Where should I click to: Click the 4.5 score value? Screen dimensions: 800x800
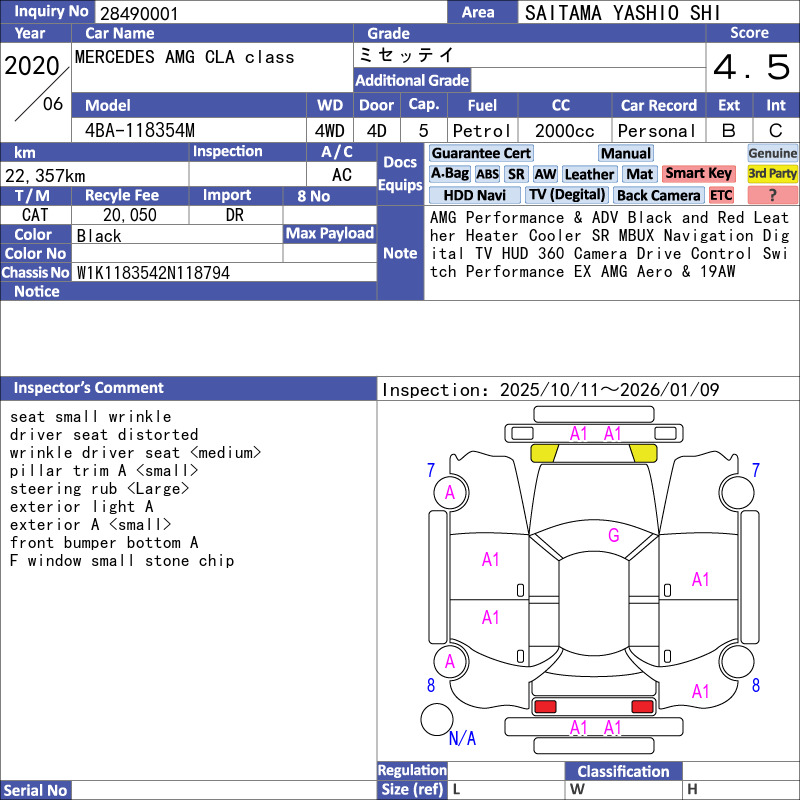pyautogui.click(x=751, y=68)
